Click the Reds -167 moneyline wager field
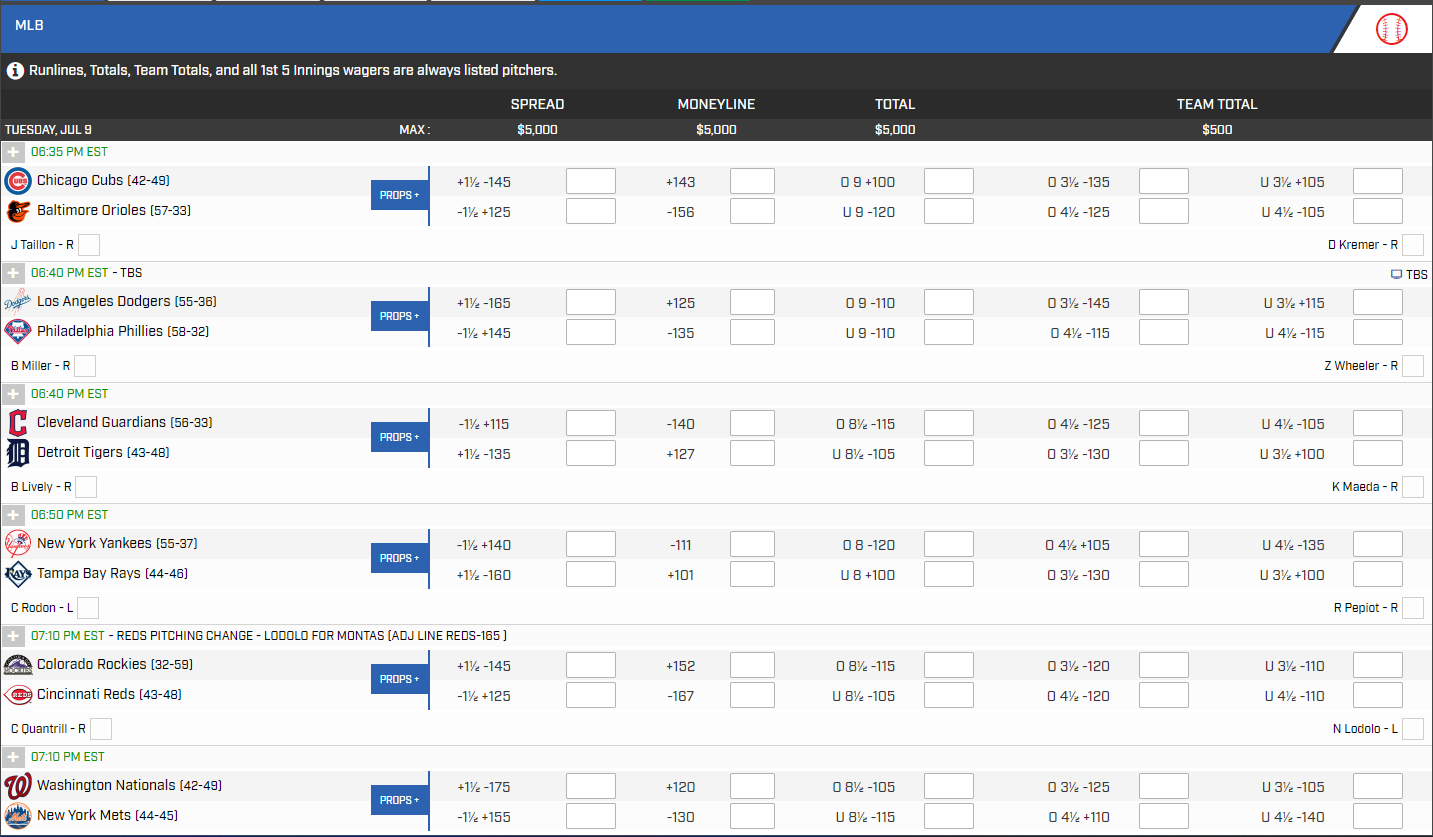The height and width of the screenshot is (837, 1433). tap(752, 695)
